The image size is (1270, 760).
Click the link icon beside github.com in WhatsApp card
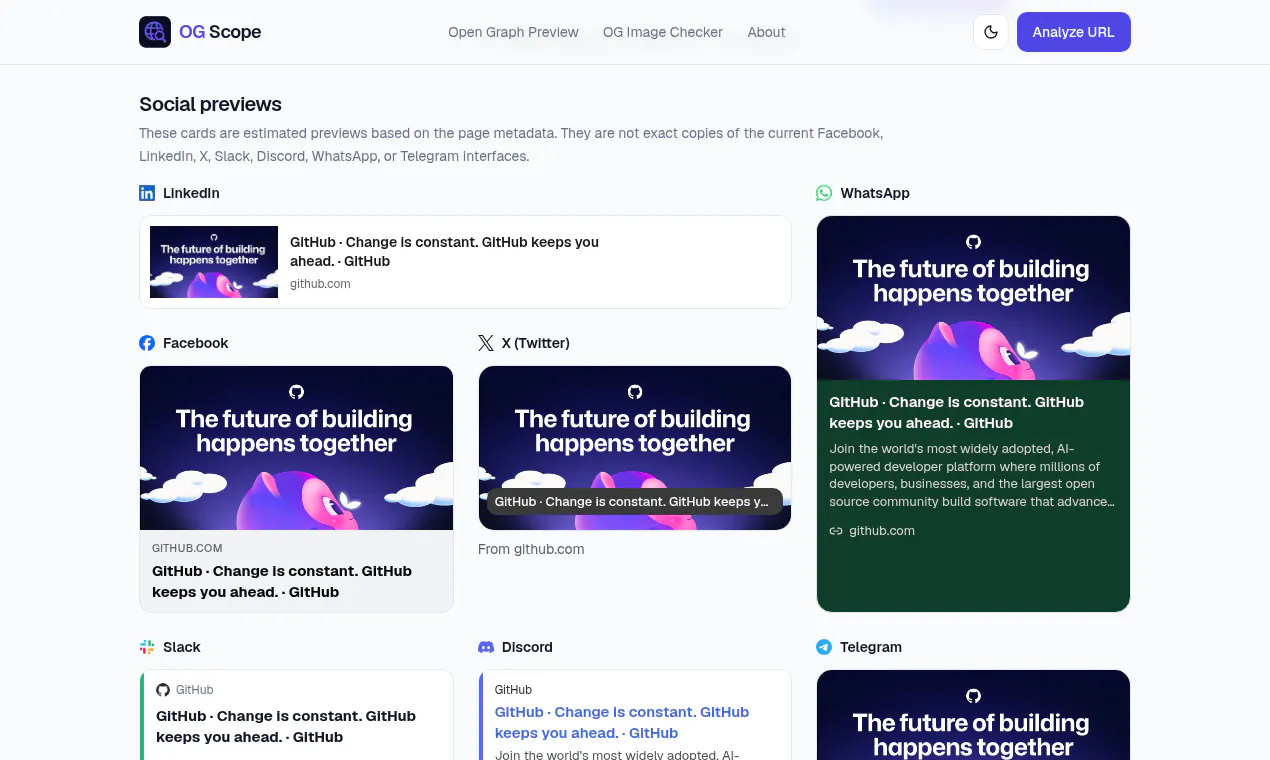click(x=836, y=531)
